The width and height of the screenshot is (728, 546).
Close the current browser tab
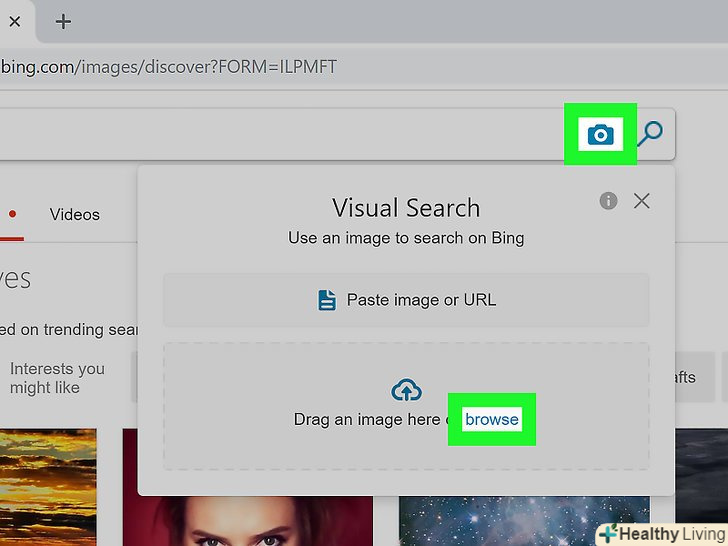click(15, 21)
